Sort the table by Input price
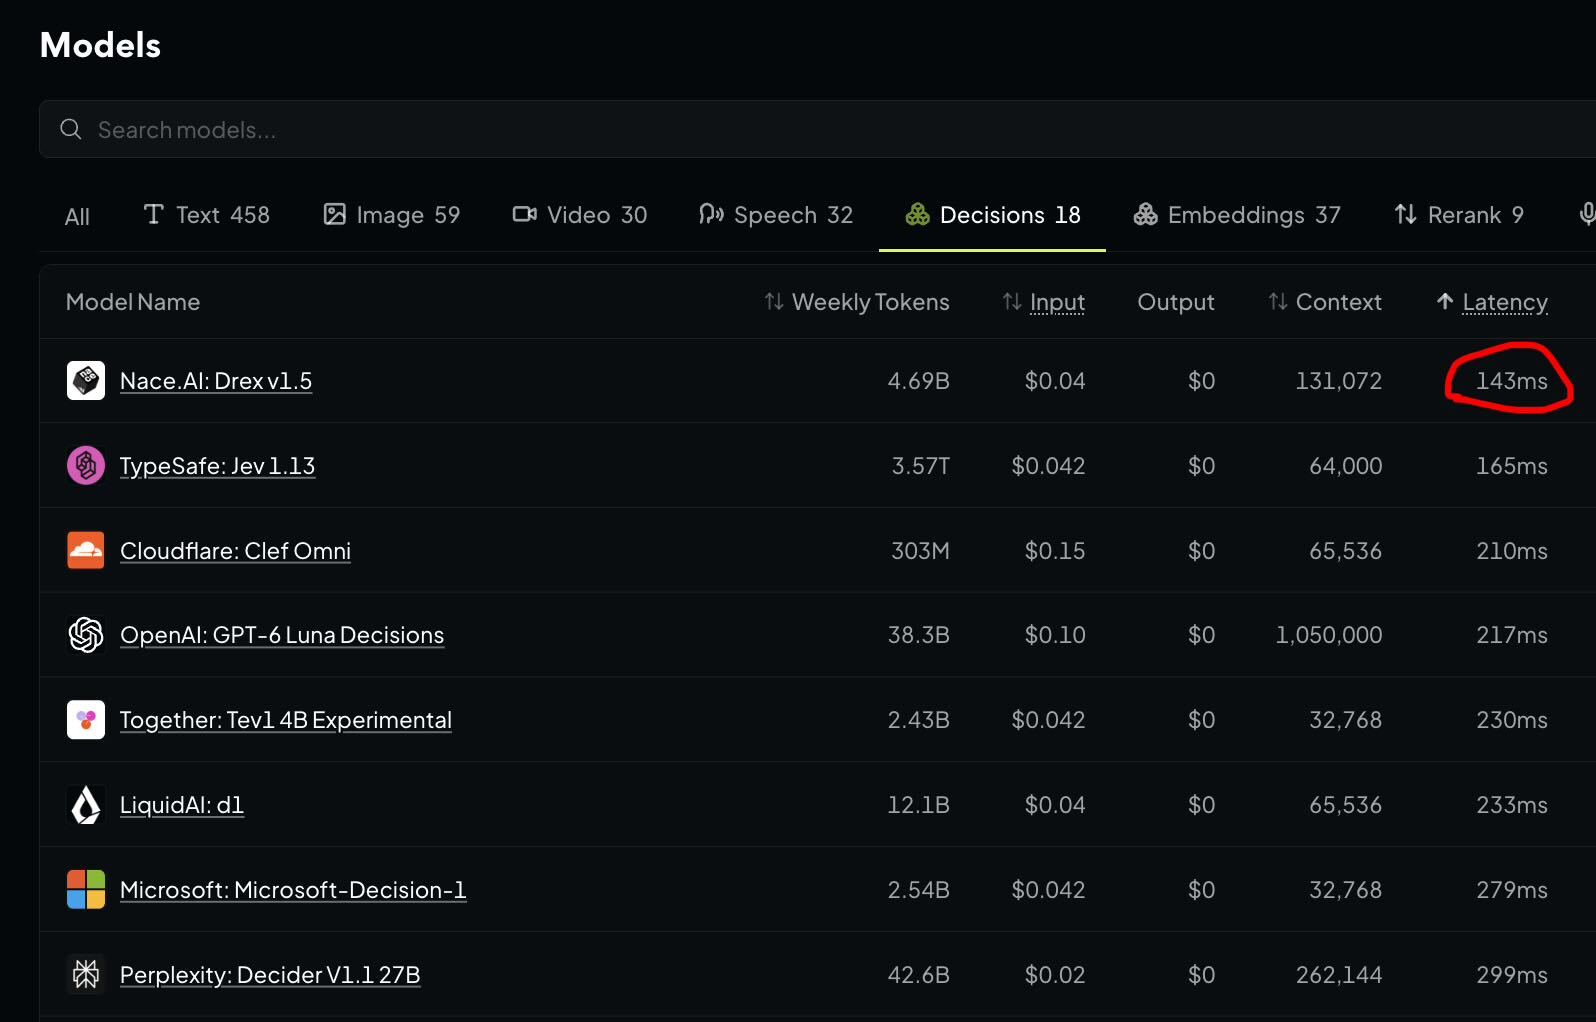 pos(1044,302)
